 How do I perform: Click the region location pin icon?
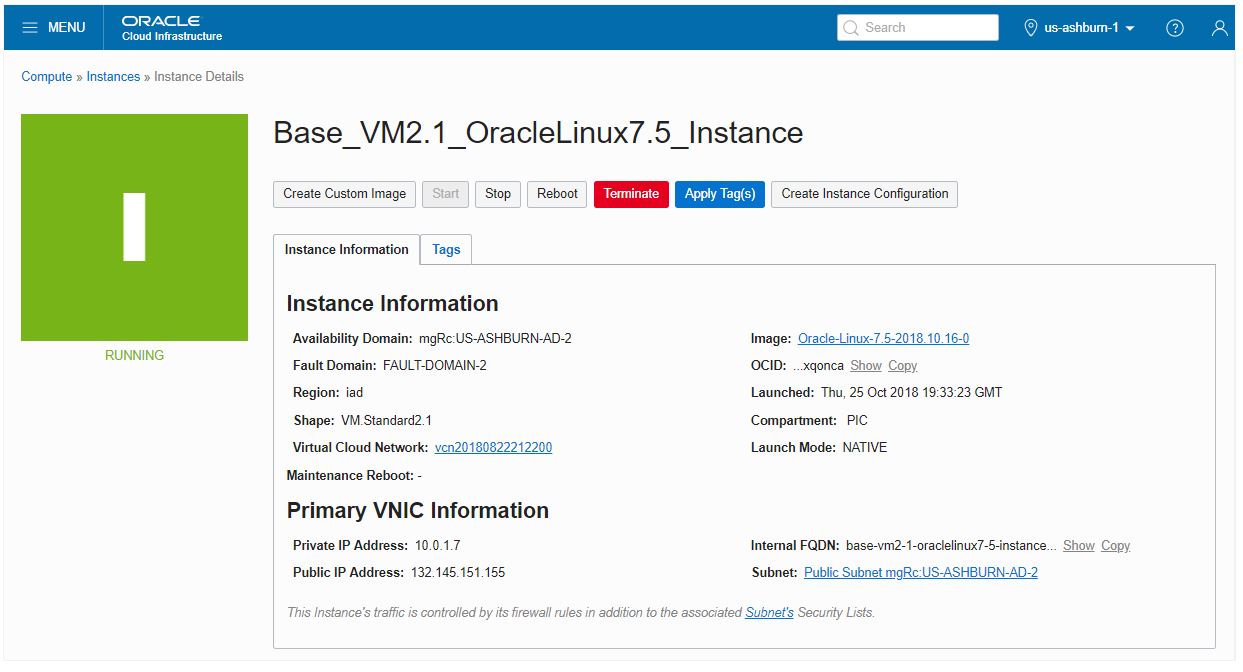[1031, 27]
